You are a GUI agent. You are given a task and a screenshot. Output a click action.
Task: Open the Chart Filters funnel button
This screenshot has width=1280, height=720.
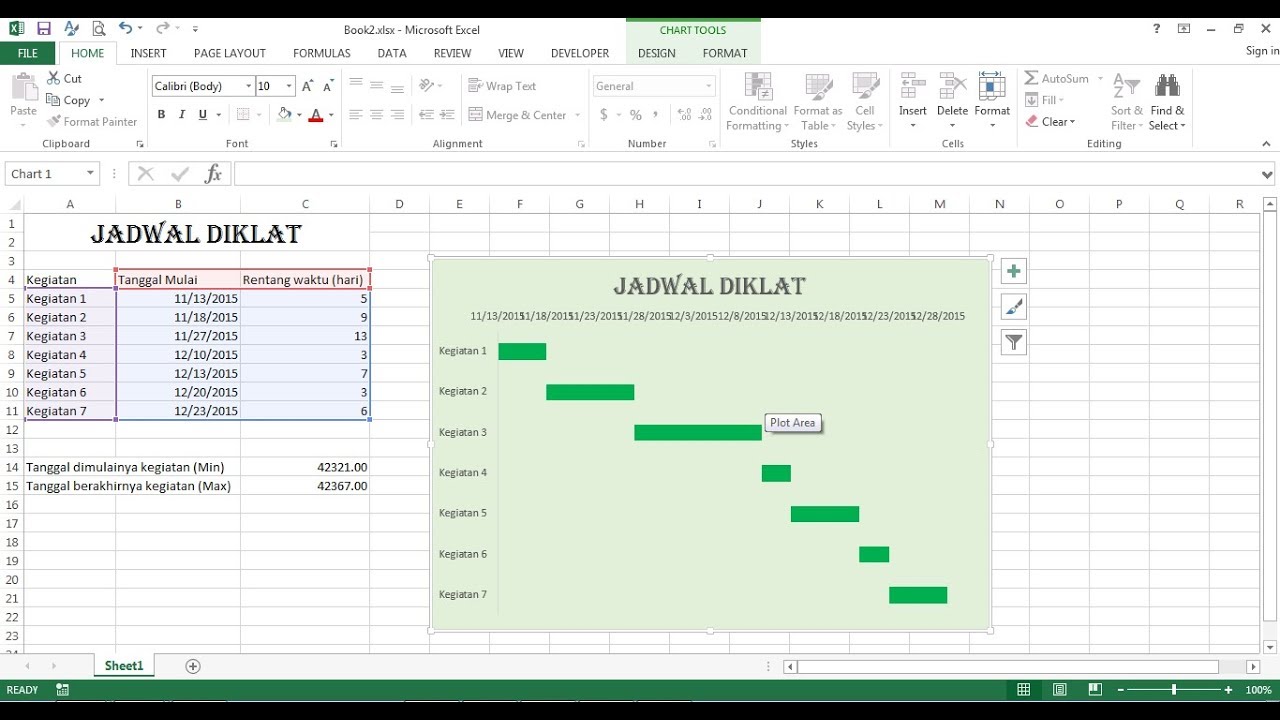pos(1014,343)
